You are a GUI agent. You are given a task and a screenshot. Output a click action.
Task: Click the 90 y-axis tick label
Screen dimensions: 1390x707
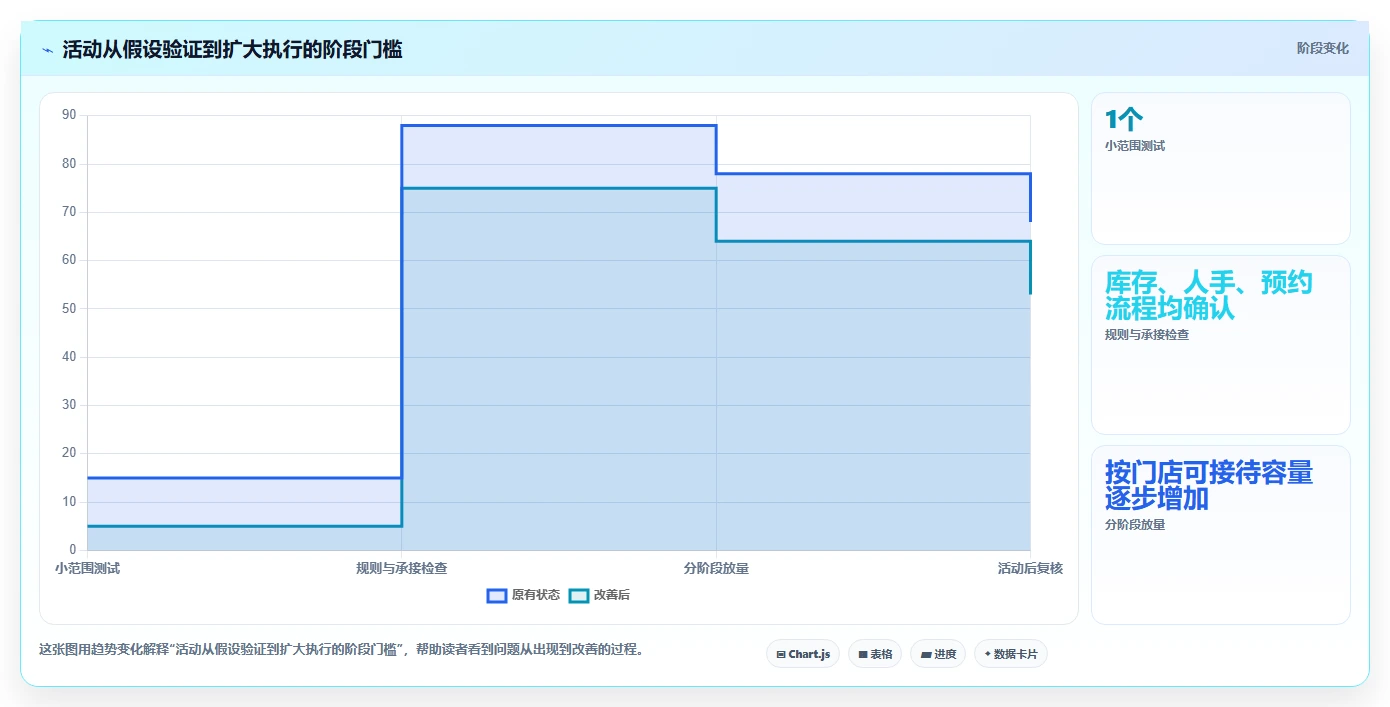point(69,115)
